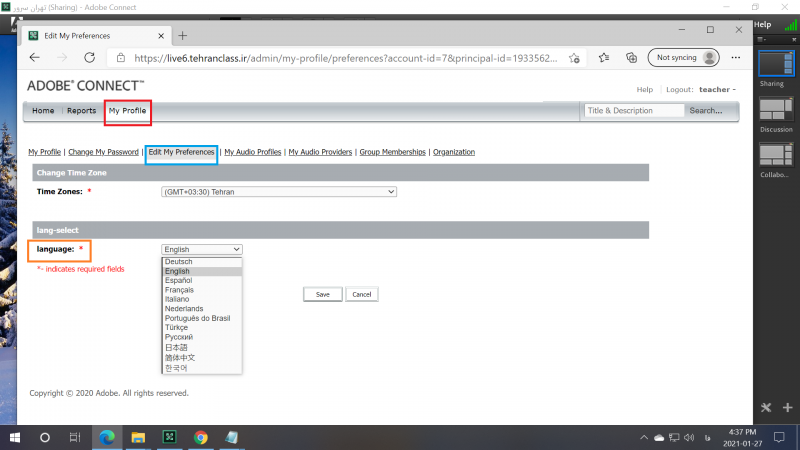Click the browser back arrow
Viewport: 800px width, 450px height.
pyautogui.click(x=35, y=58)
